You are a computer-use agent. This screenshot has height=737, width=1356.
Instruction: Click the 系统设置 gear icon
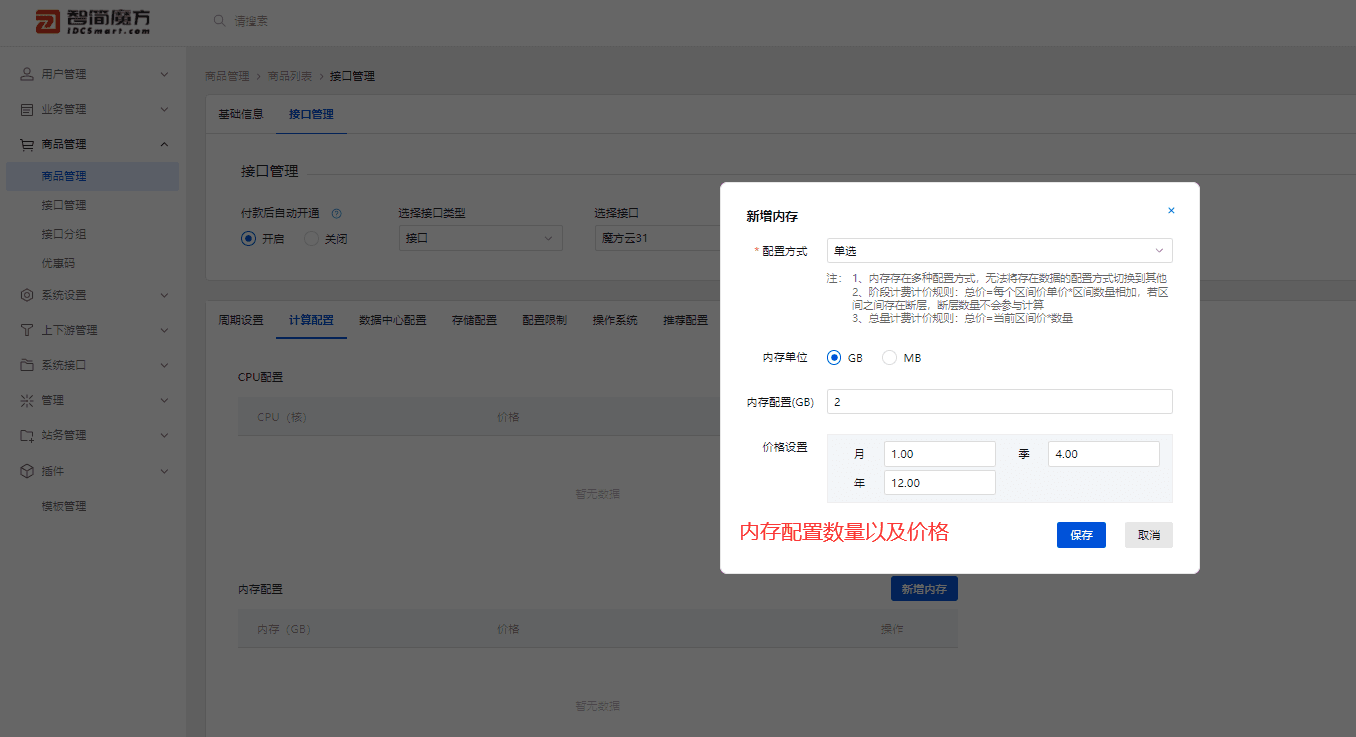point(27,295)
